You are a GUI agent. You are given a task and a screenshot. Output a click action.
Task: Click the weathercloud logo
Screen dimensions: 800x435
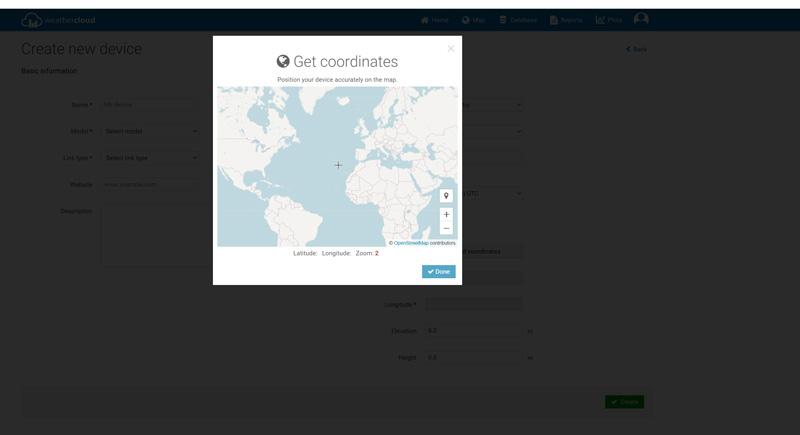58,20
